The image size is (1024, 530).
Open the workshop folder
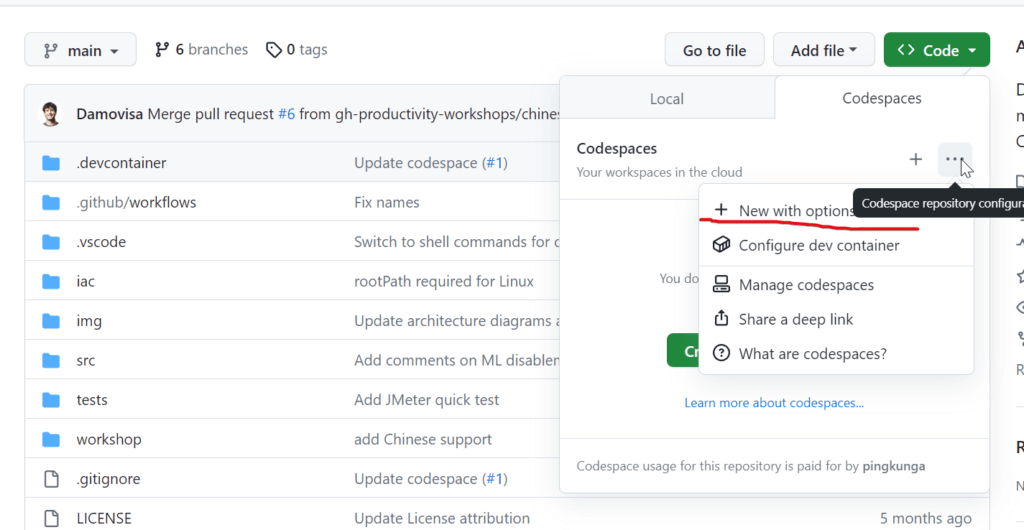pos(109,439)
